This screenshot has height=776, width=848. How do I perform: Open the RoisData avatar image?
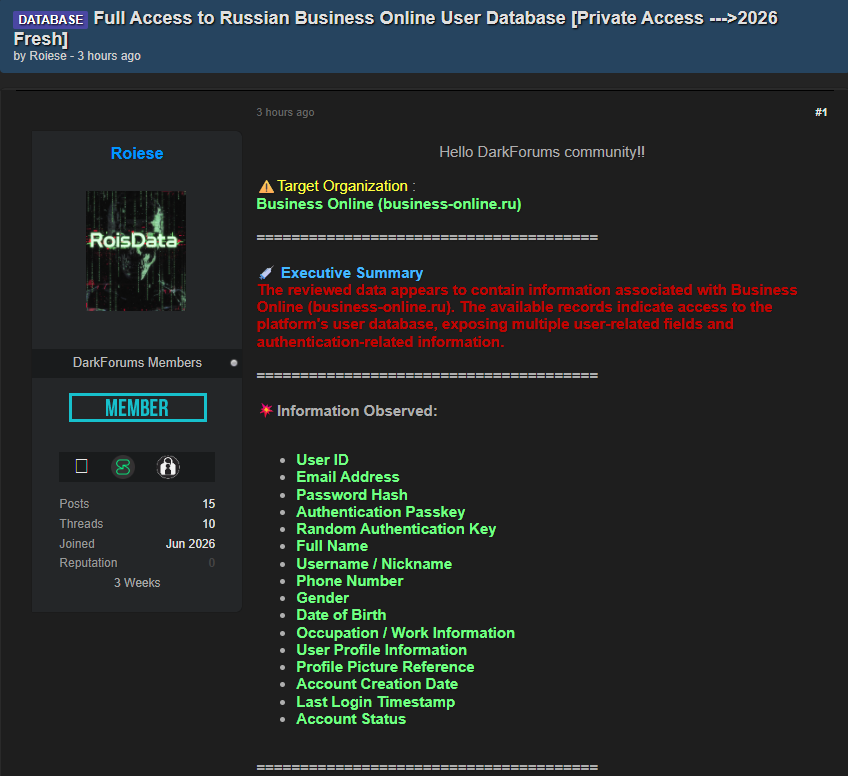coord(136,250)
